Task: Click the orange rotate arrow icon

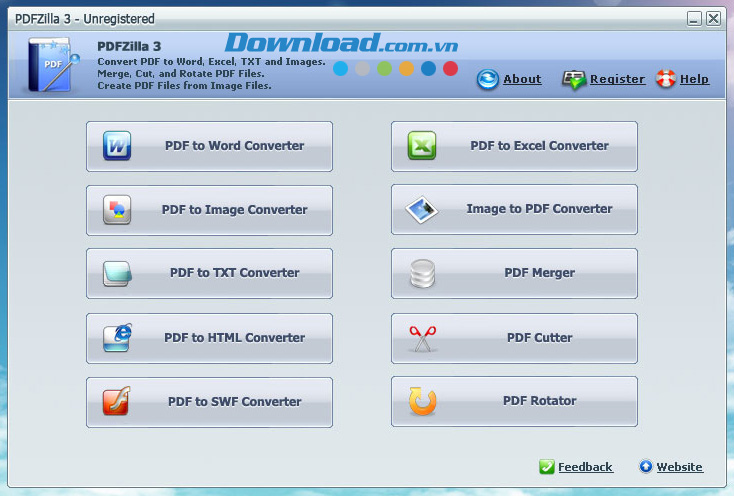Action: (x=422, y=401)
